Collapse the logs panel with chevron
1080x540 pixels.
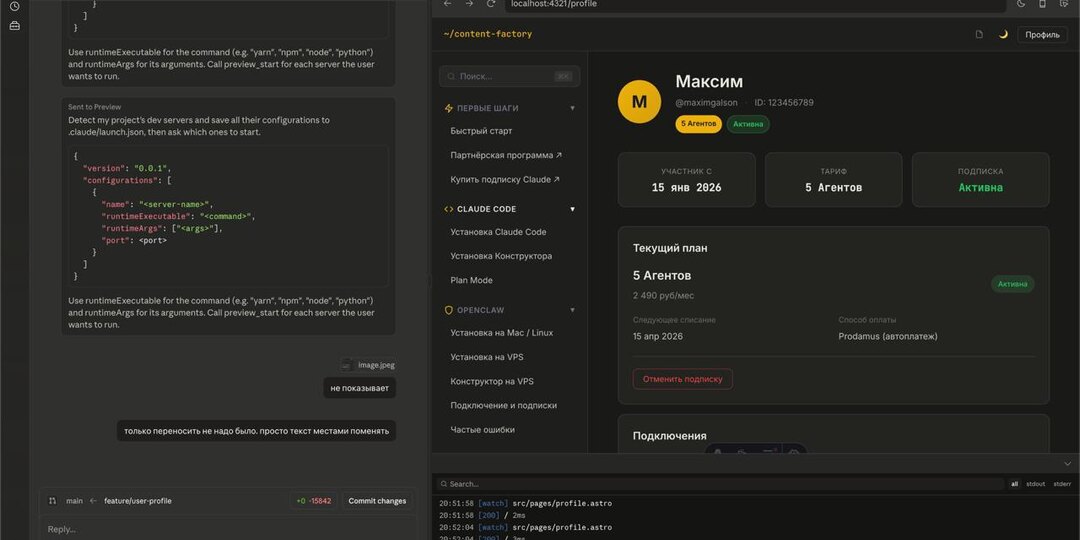[x=1068, y=464]
